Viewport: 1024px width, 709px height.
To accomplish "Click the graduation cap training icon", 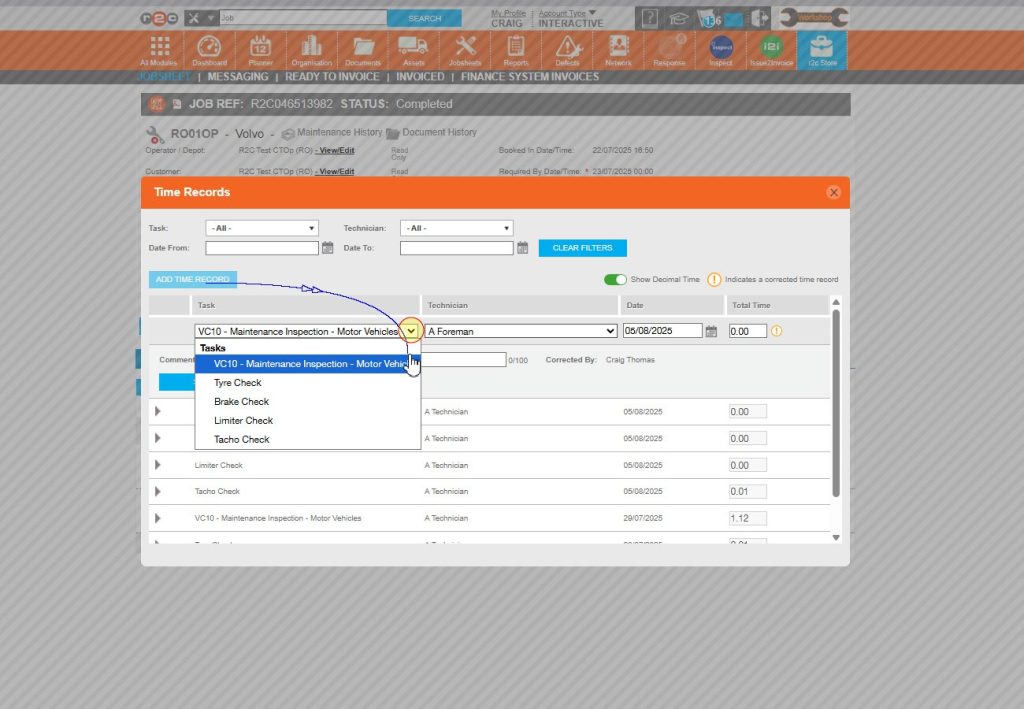I will (x=679, y=19).
